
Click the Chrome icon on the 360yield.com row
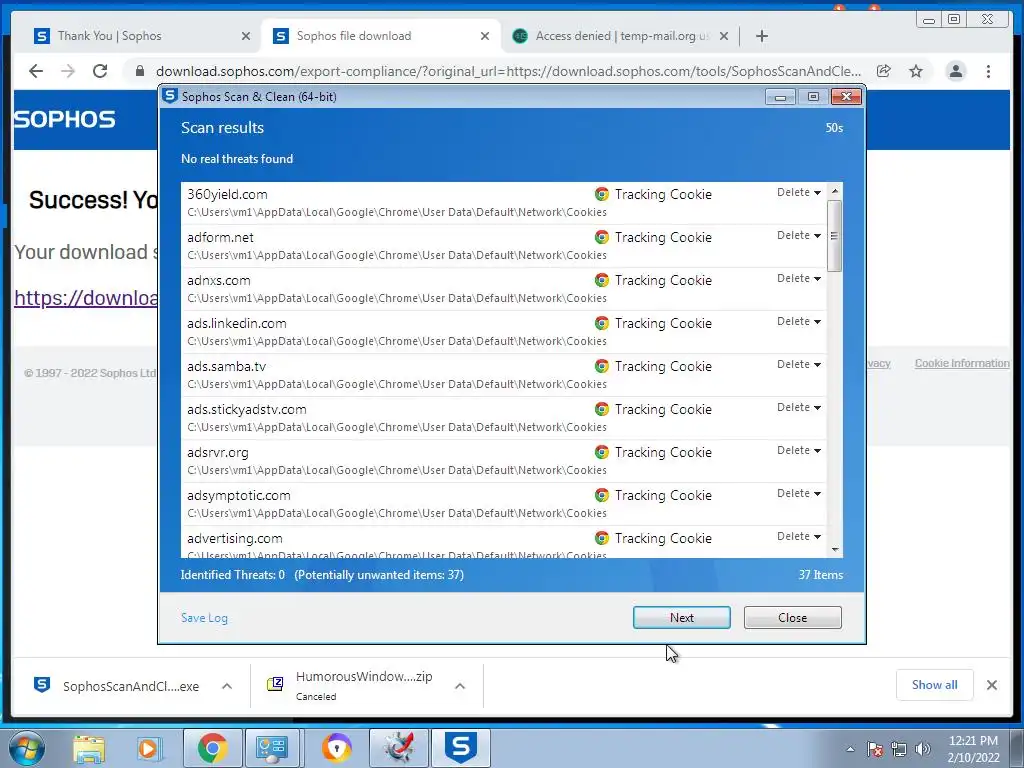tap(601, 194)
